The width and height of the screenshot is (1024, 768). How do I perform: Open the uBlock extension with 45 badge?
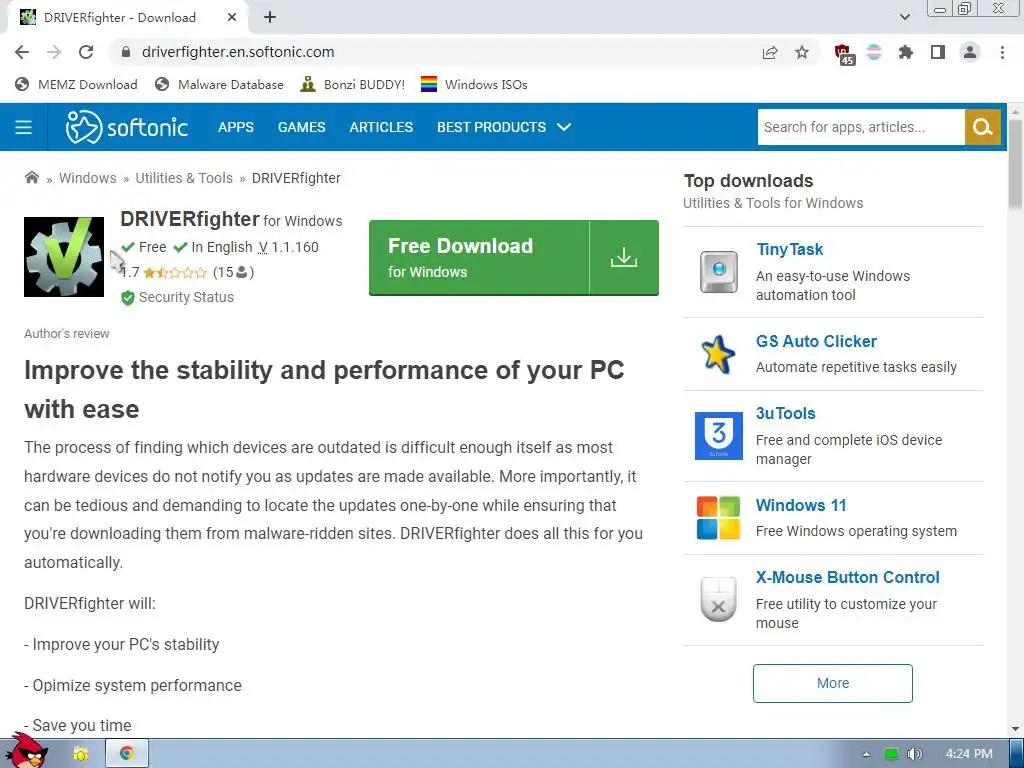(844, 54)
